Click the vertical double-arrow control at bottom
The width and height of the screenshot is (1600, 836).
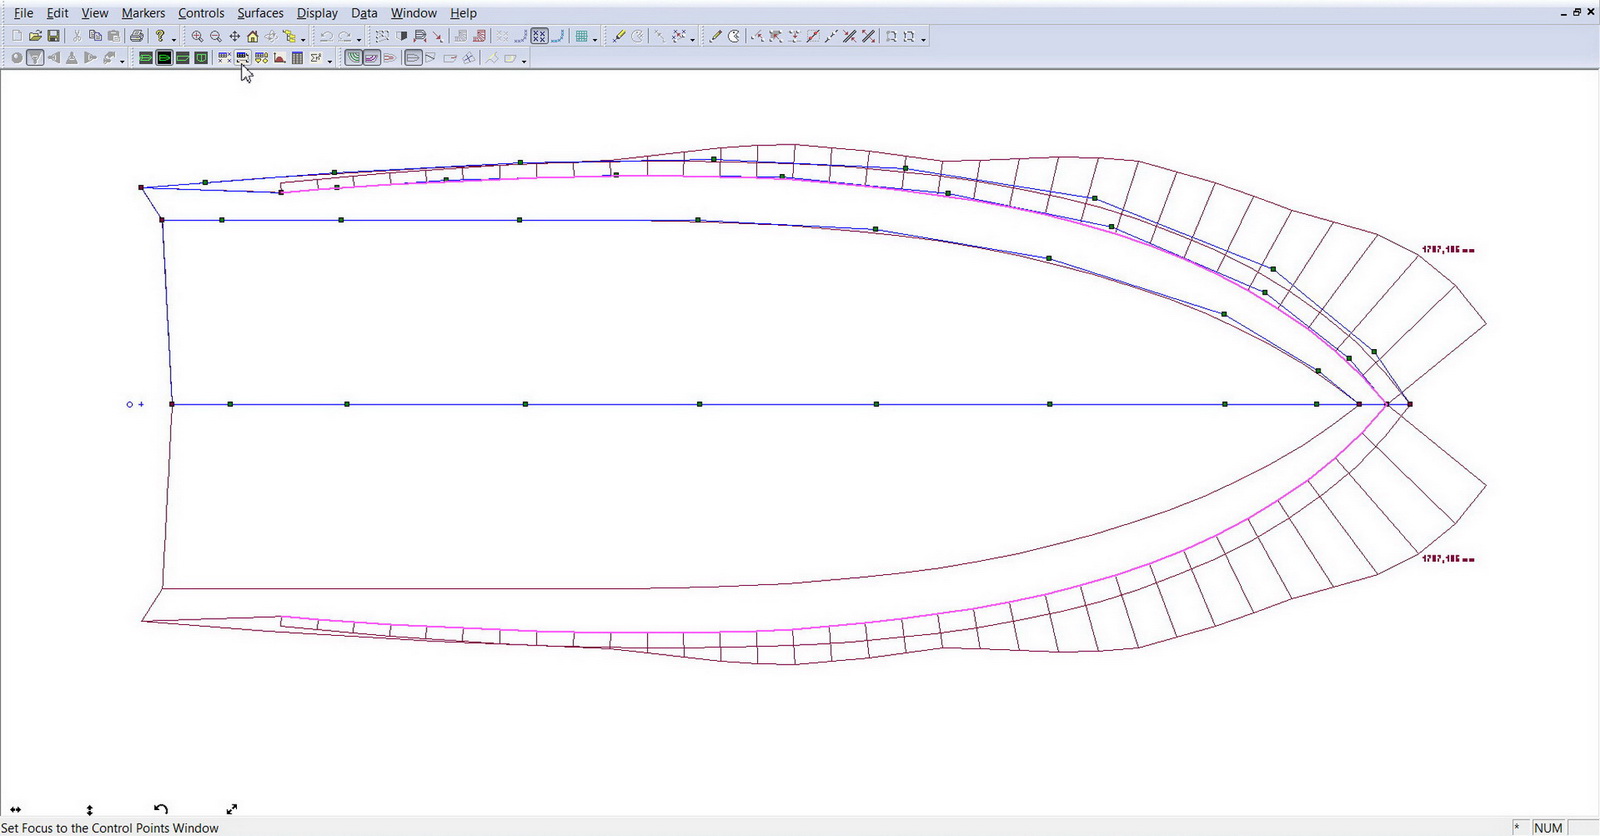(89, 810)
